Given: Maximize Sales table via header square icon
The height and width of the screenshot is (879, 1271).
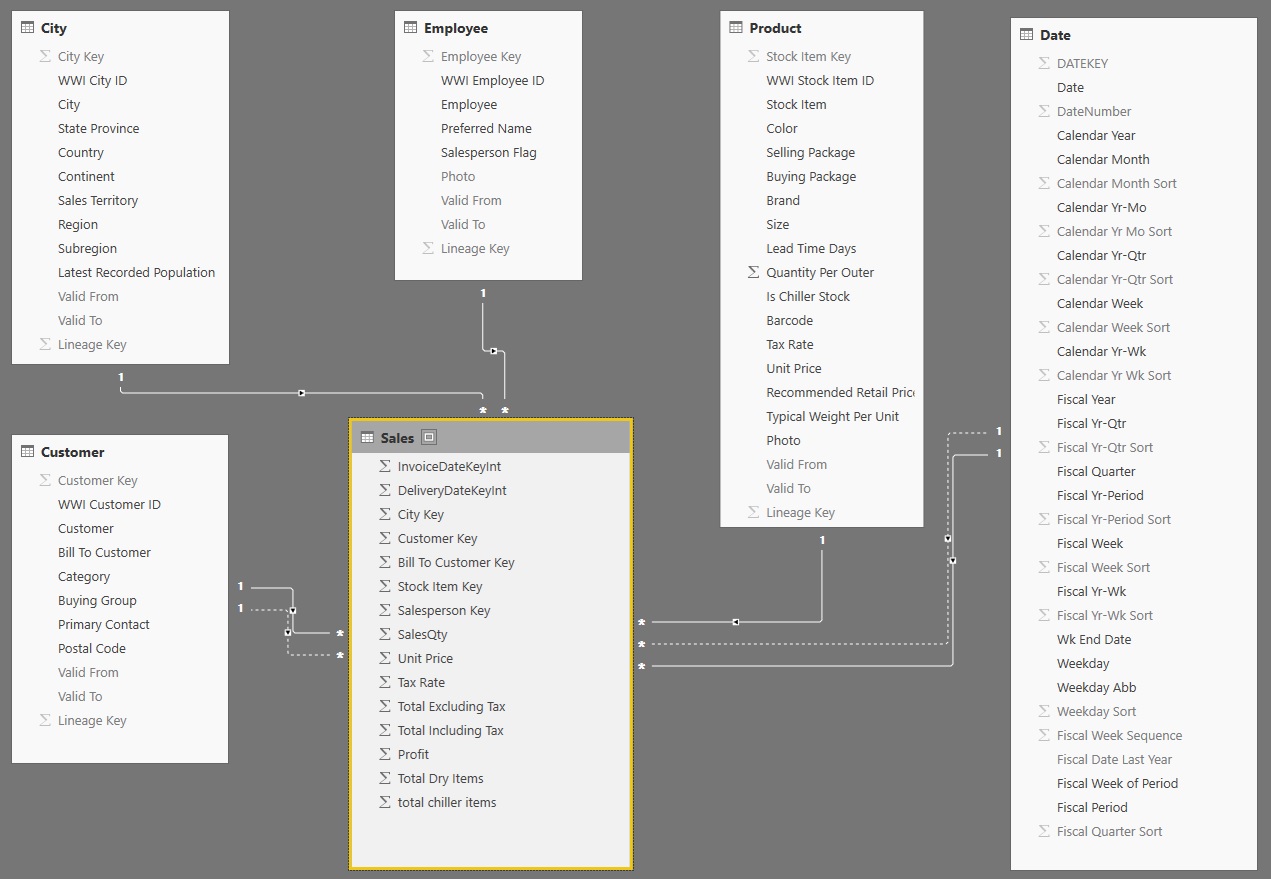Looking at the screenshot, I should click(429, 437).
